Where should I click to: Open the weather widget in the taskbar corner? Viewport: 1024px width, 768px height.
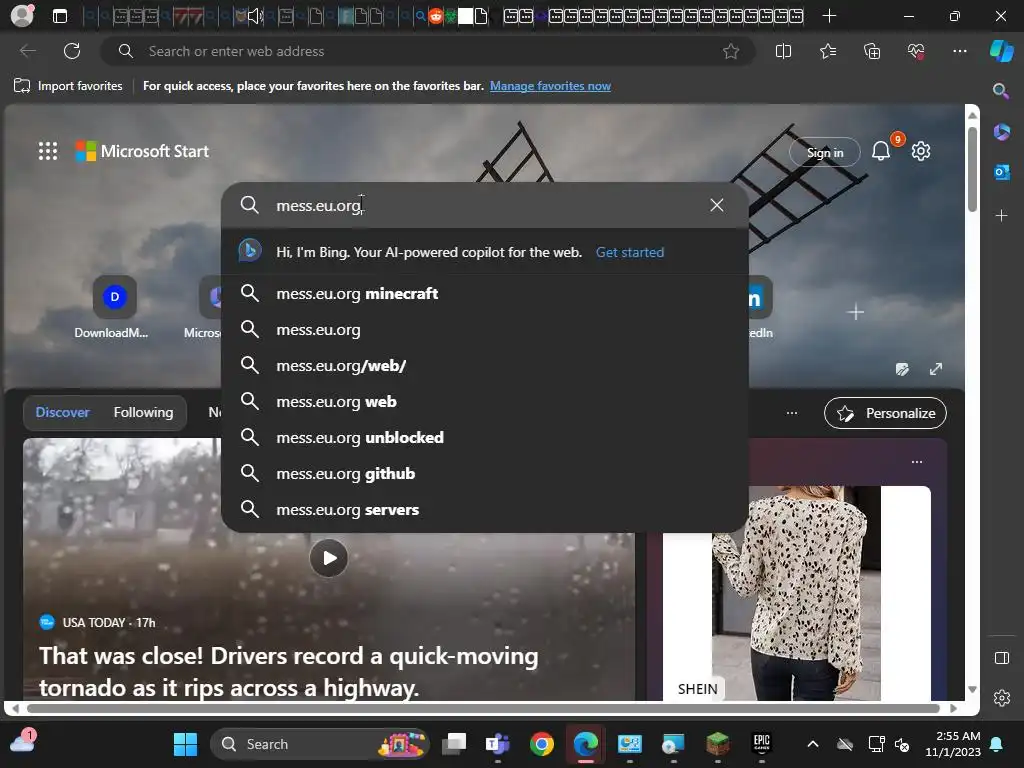23,743
